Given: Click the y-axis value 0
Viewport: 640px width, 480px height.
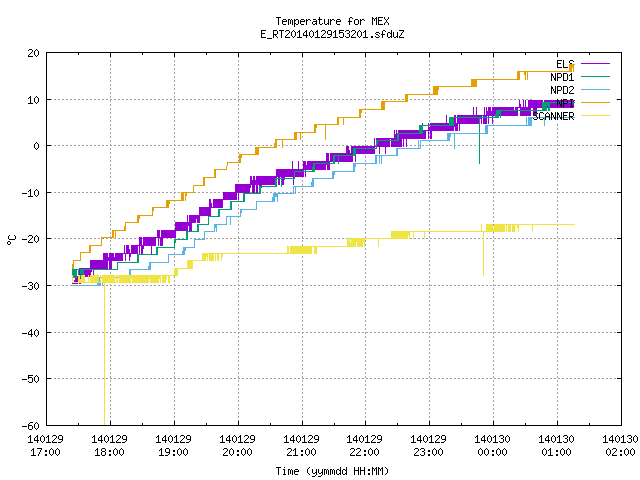Looking at the screenshot, I should (x=36, y=146).
